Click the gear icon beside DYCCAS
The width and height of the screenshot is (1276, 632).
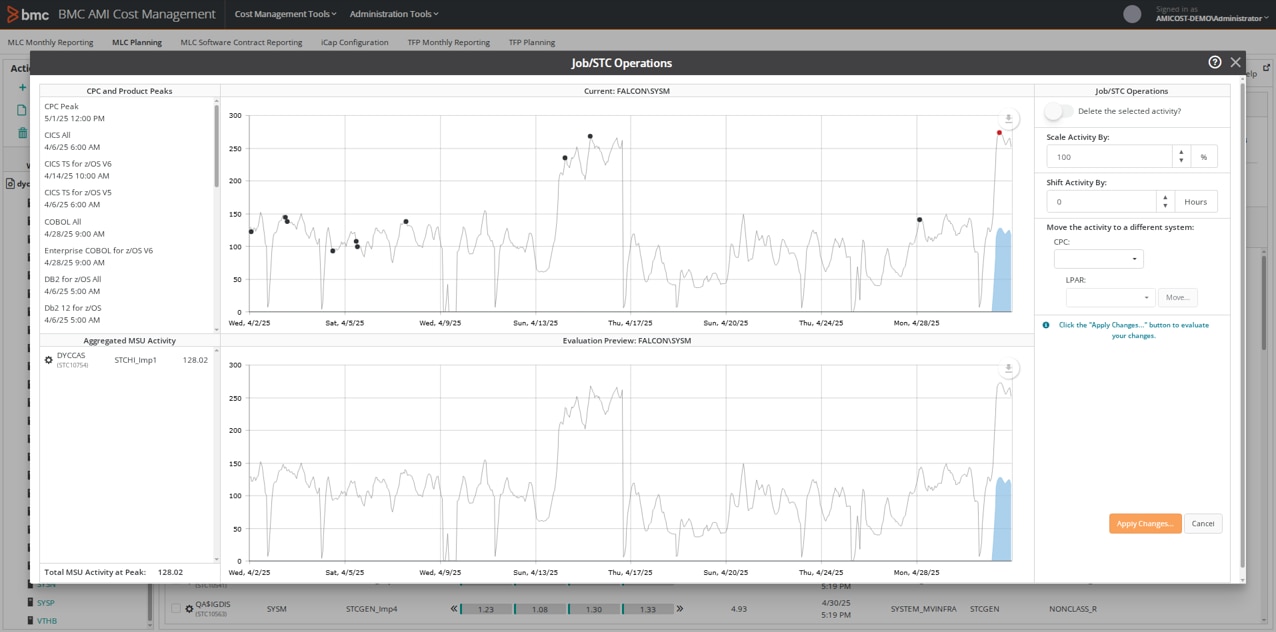(48, 360)
